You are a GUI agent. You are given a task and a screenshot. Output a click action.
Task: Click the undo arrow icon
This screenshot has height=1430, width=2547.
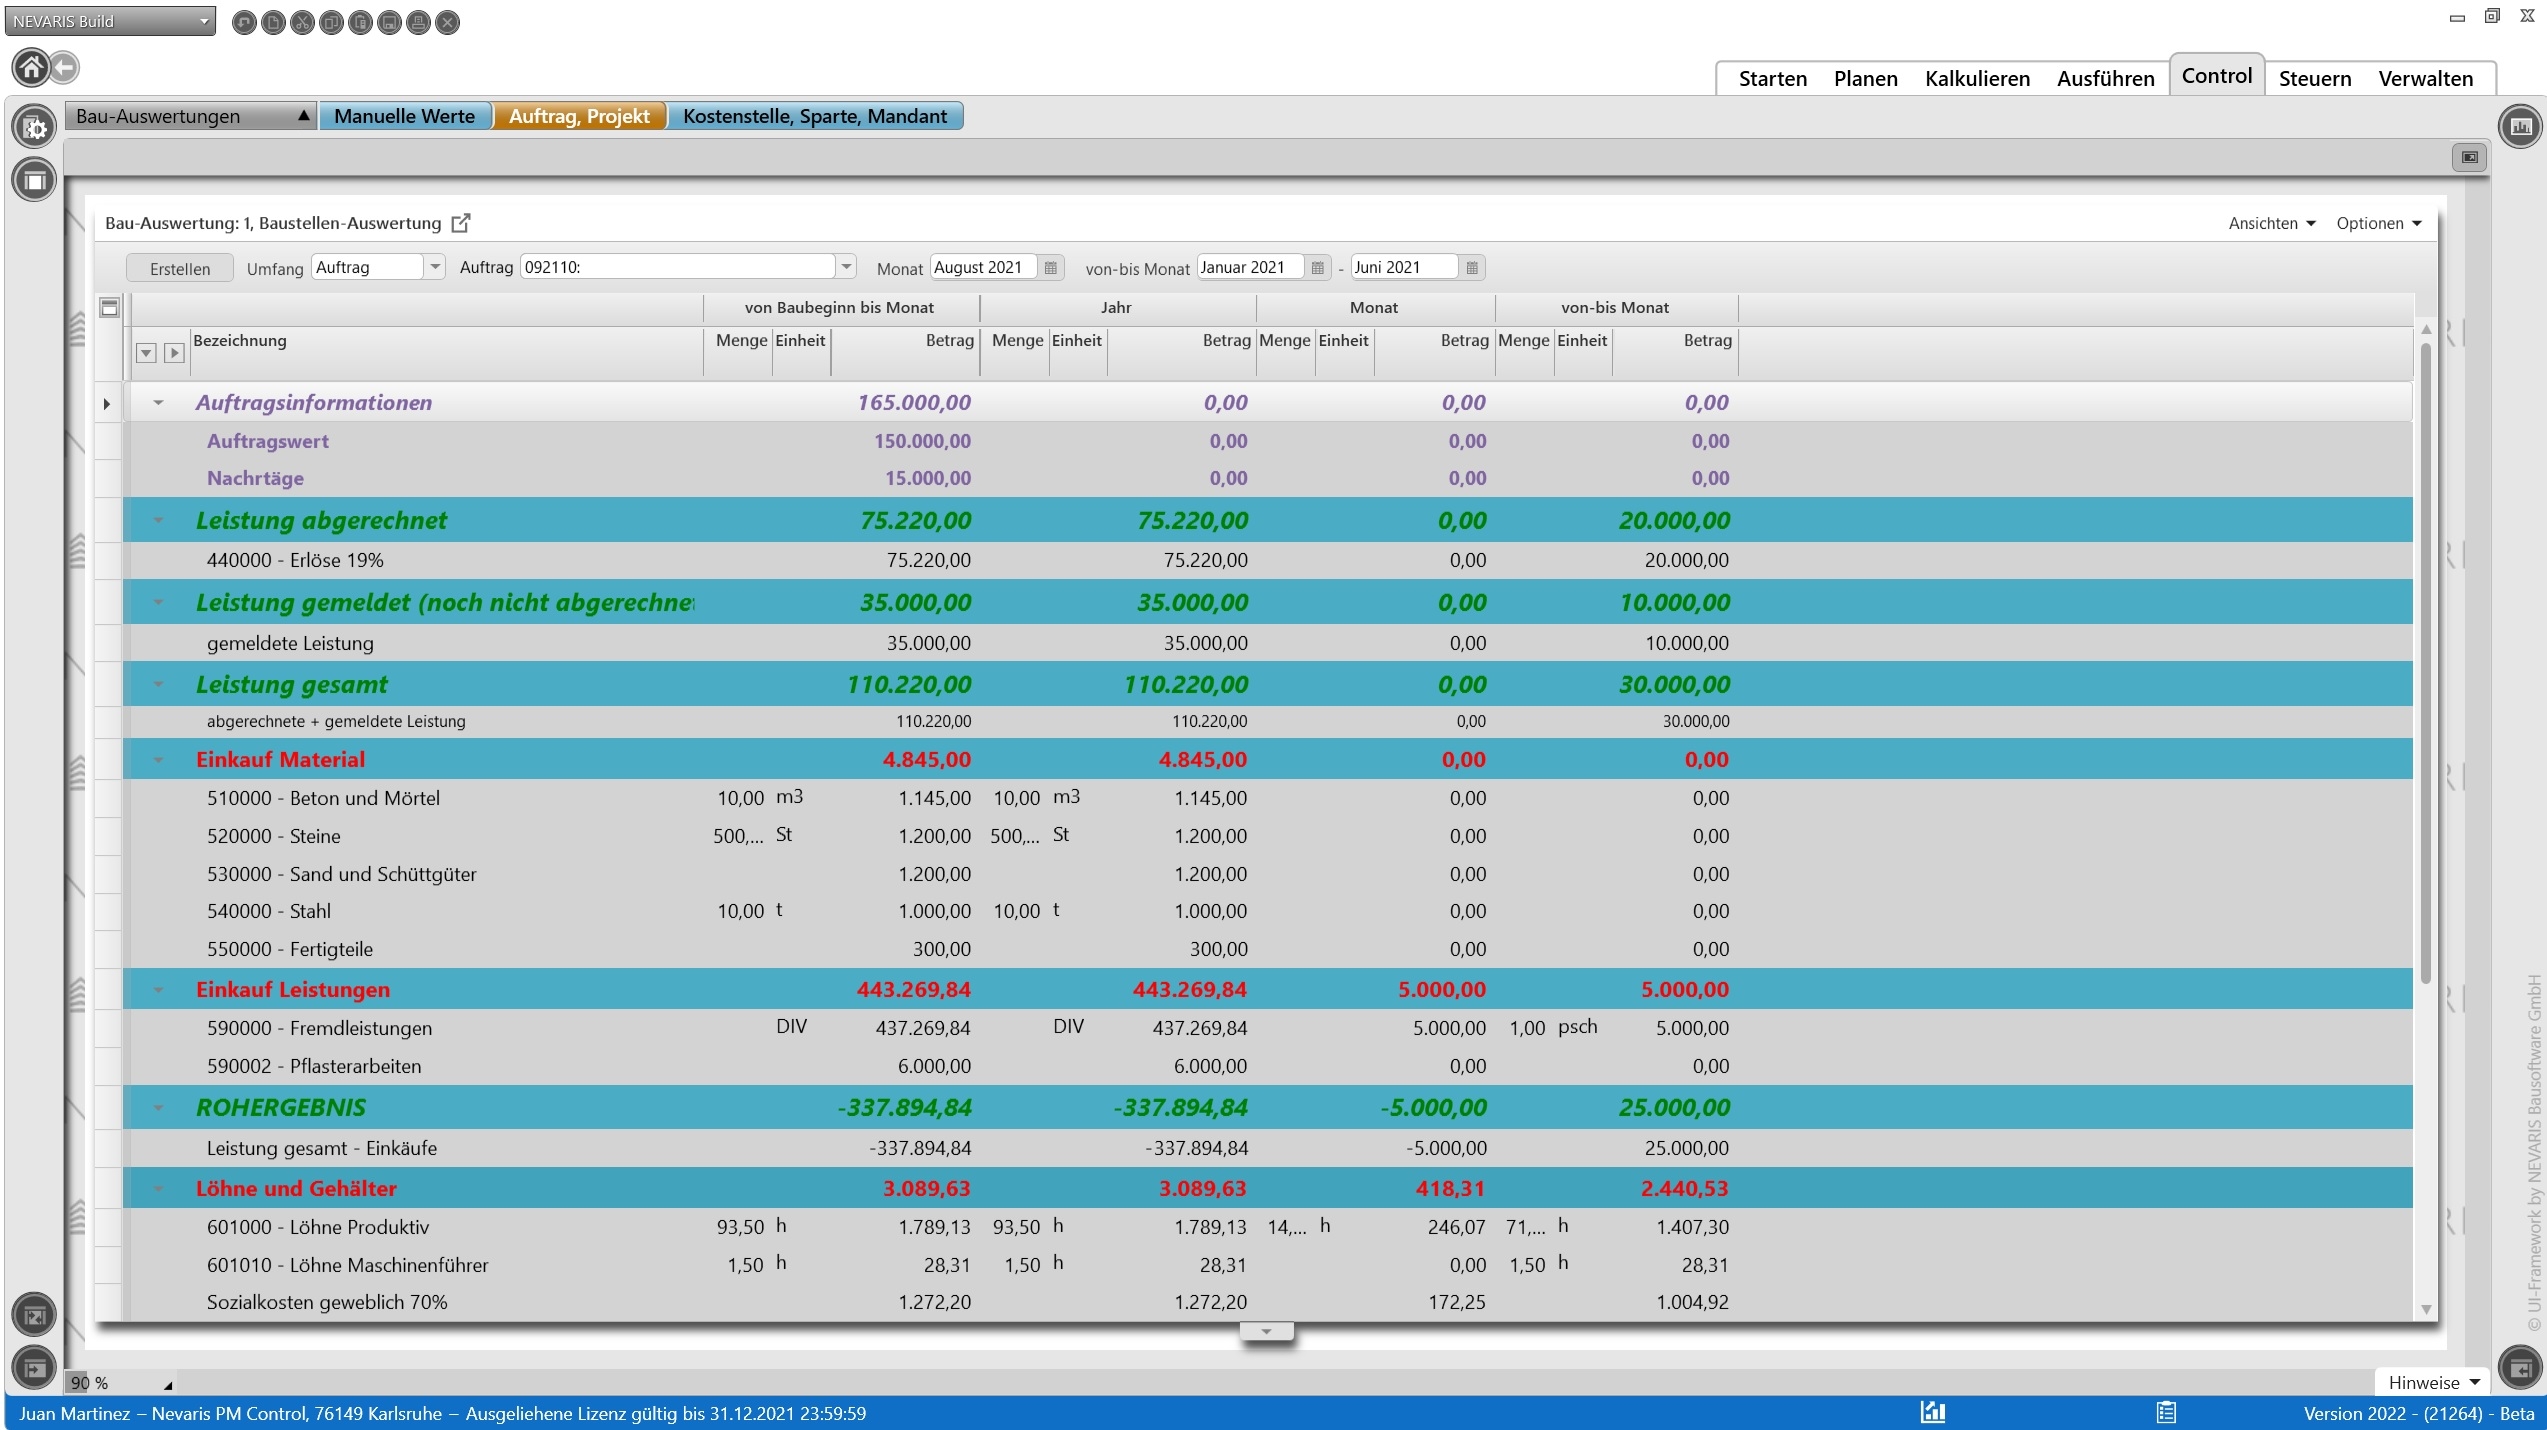click(x=243, y=22)
